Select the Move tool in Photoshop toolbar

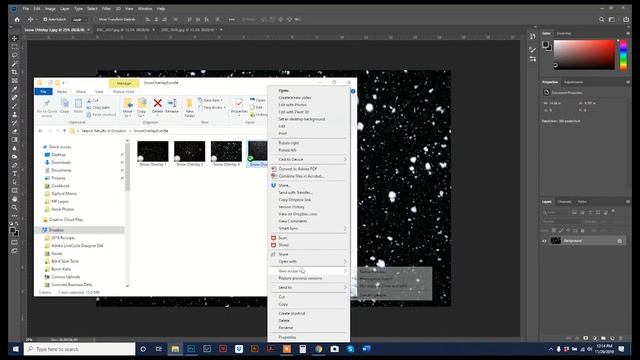pyautogui.click(x=15, y=38)
